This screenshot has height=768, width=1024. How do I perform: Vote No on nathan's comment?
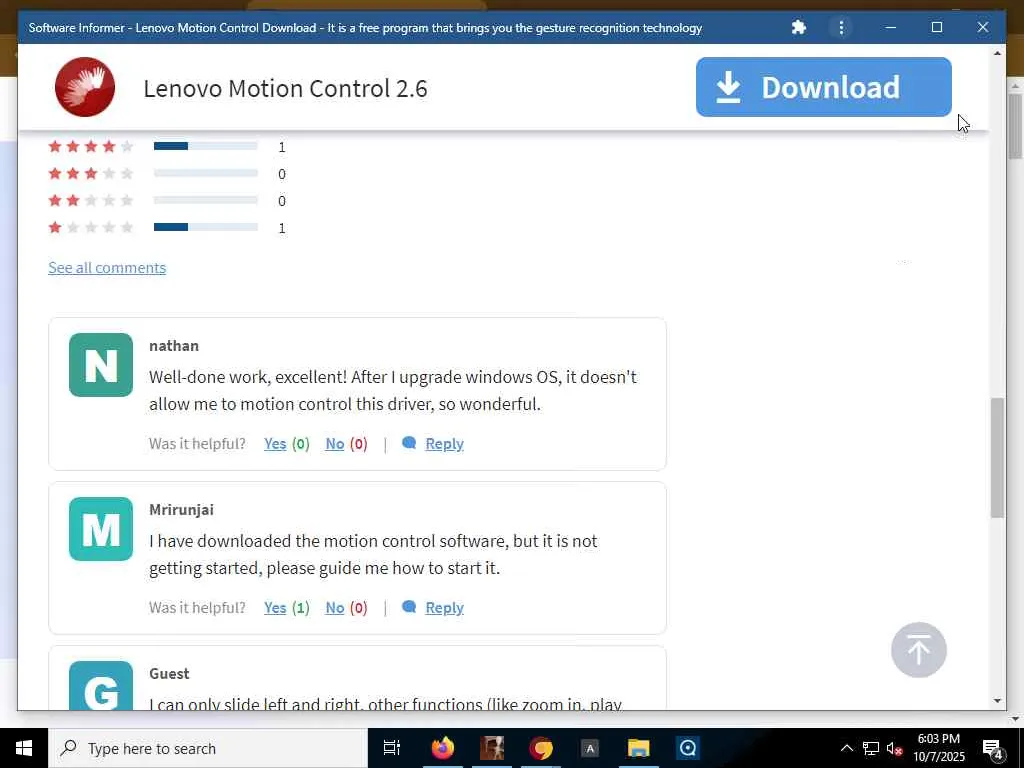[x=334, y=443]
